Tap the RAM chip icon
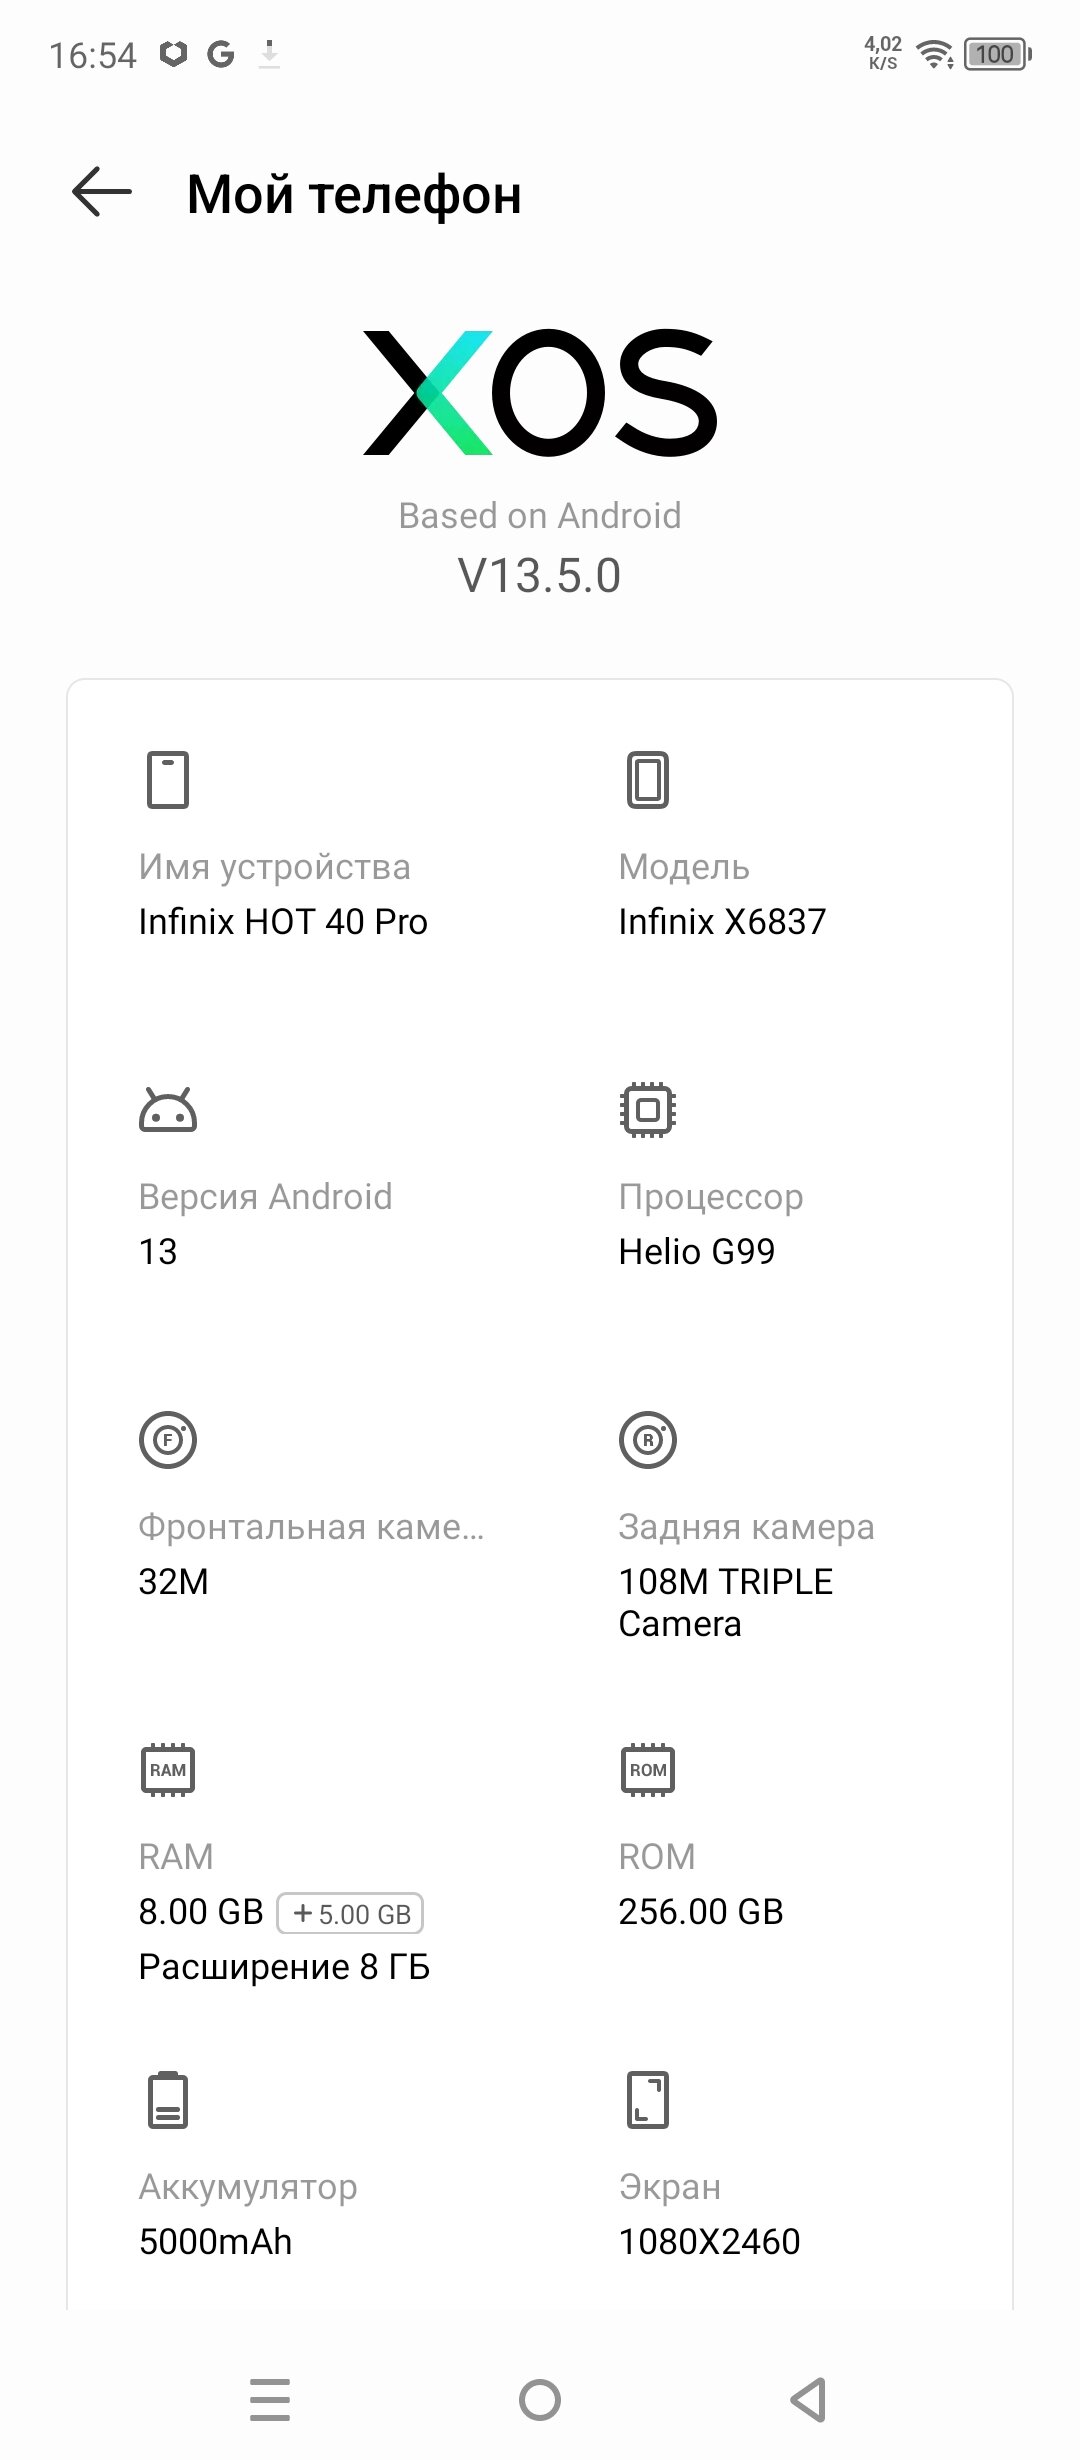Screen dimensions: 1080x2460 [168, 1770]
